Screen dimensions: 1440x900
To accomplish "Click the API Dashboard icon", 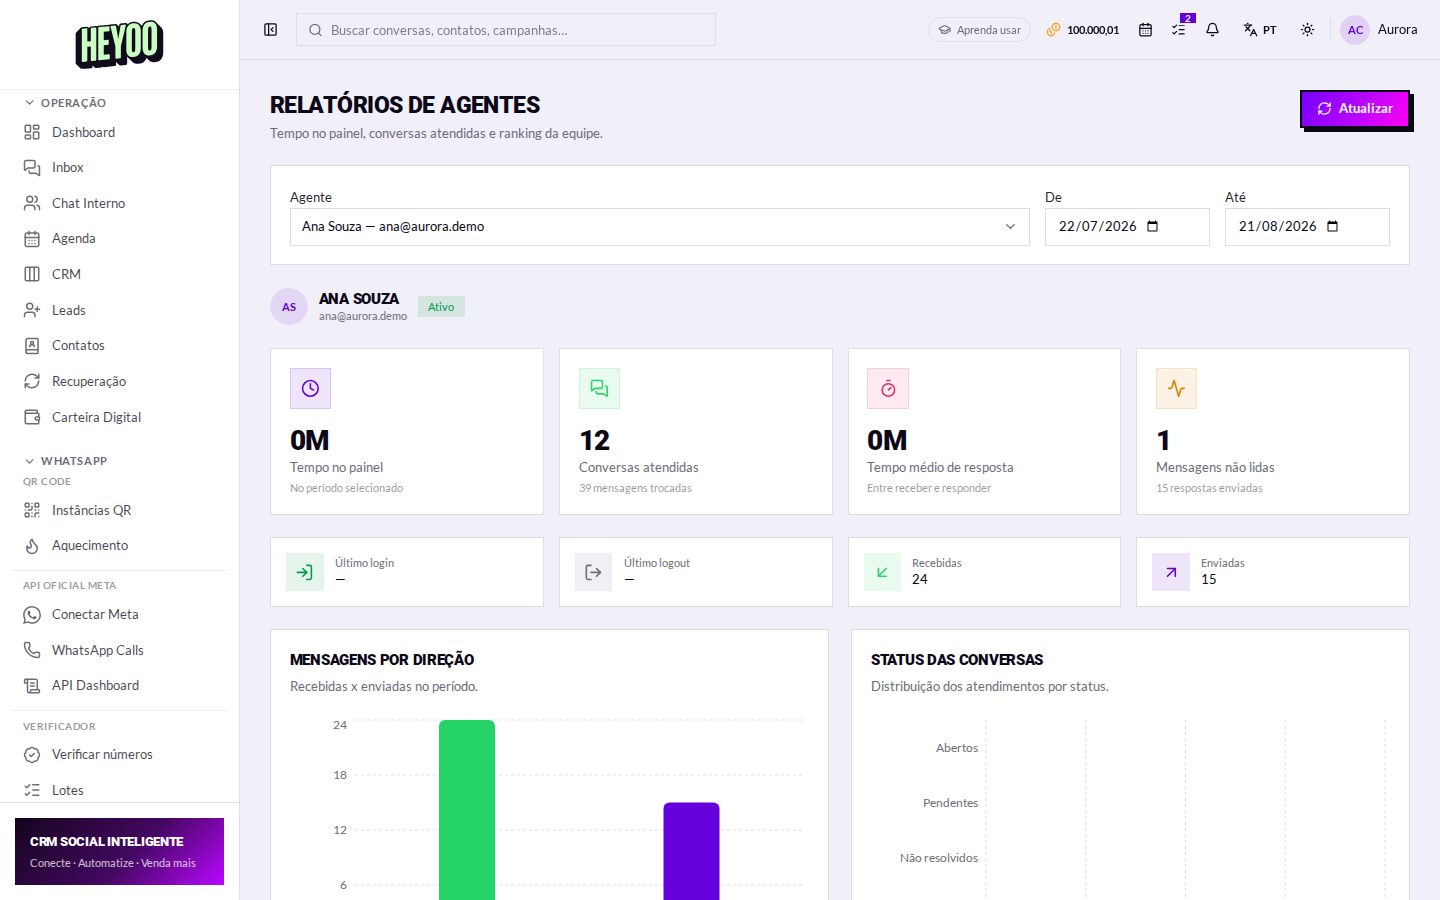I will 32,686.
